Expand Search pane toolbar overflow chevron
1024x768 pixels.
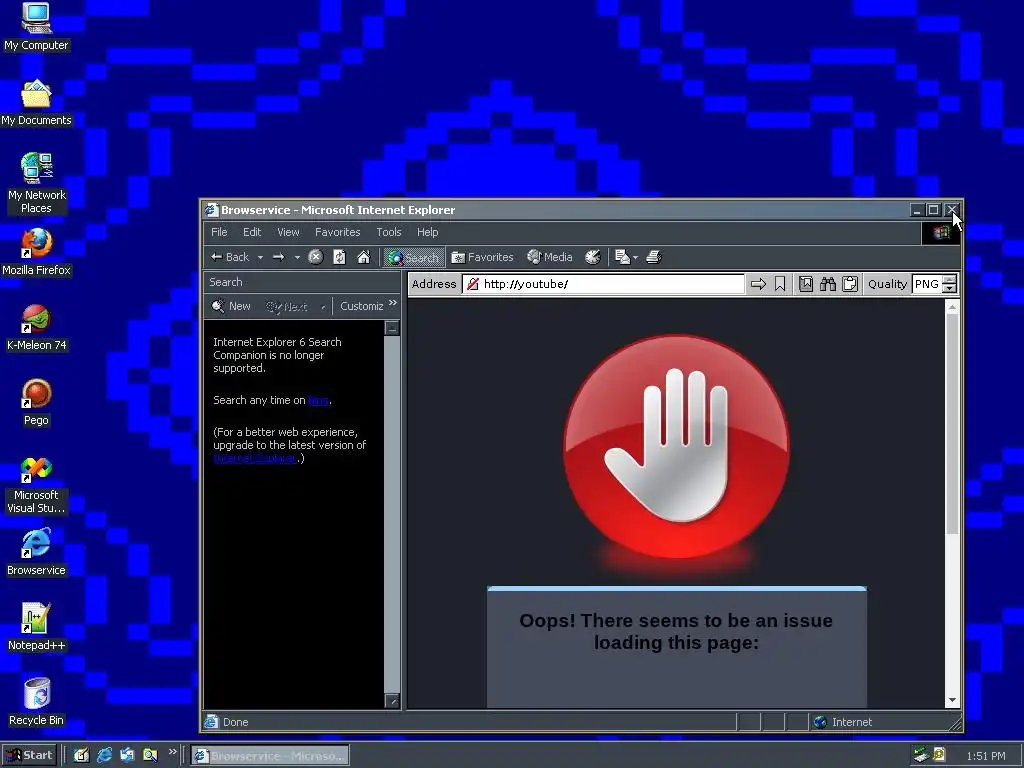point(392,303)
